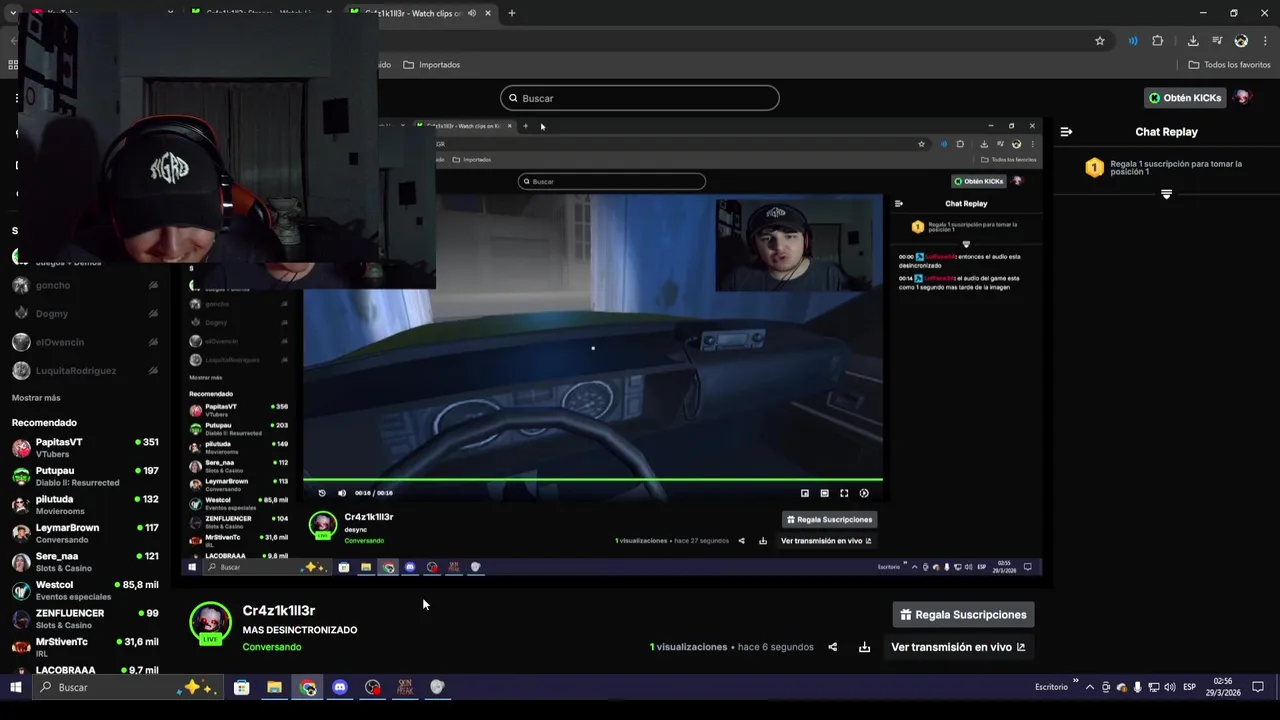Open the Chrome extensions puzzle icon

pos(1158,41)
